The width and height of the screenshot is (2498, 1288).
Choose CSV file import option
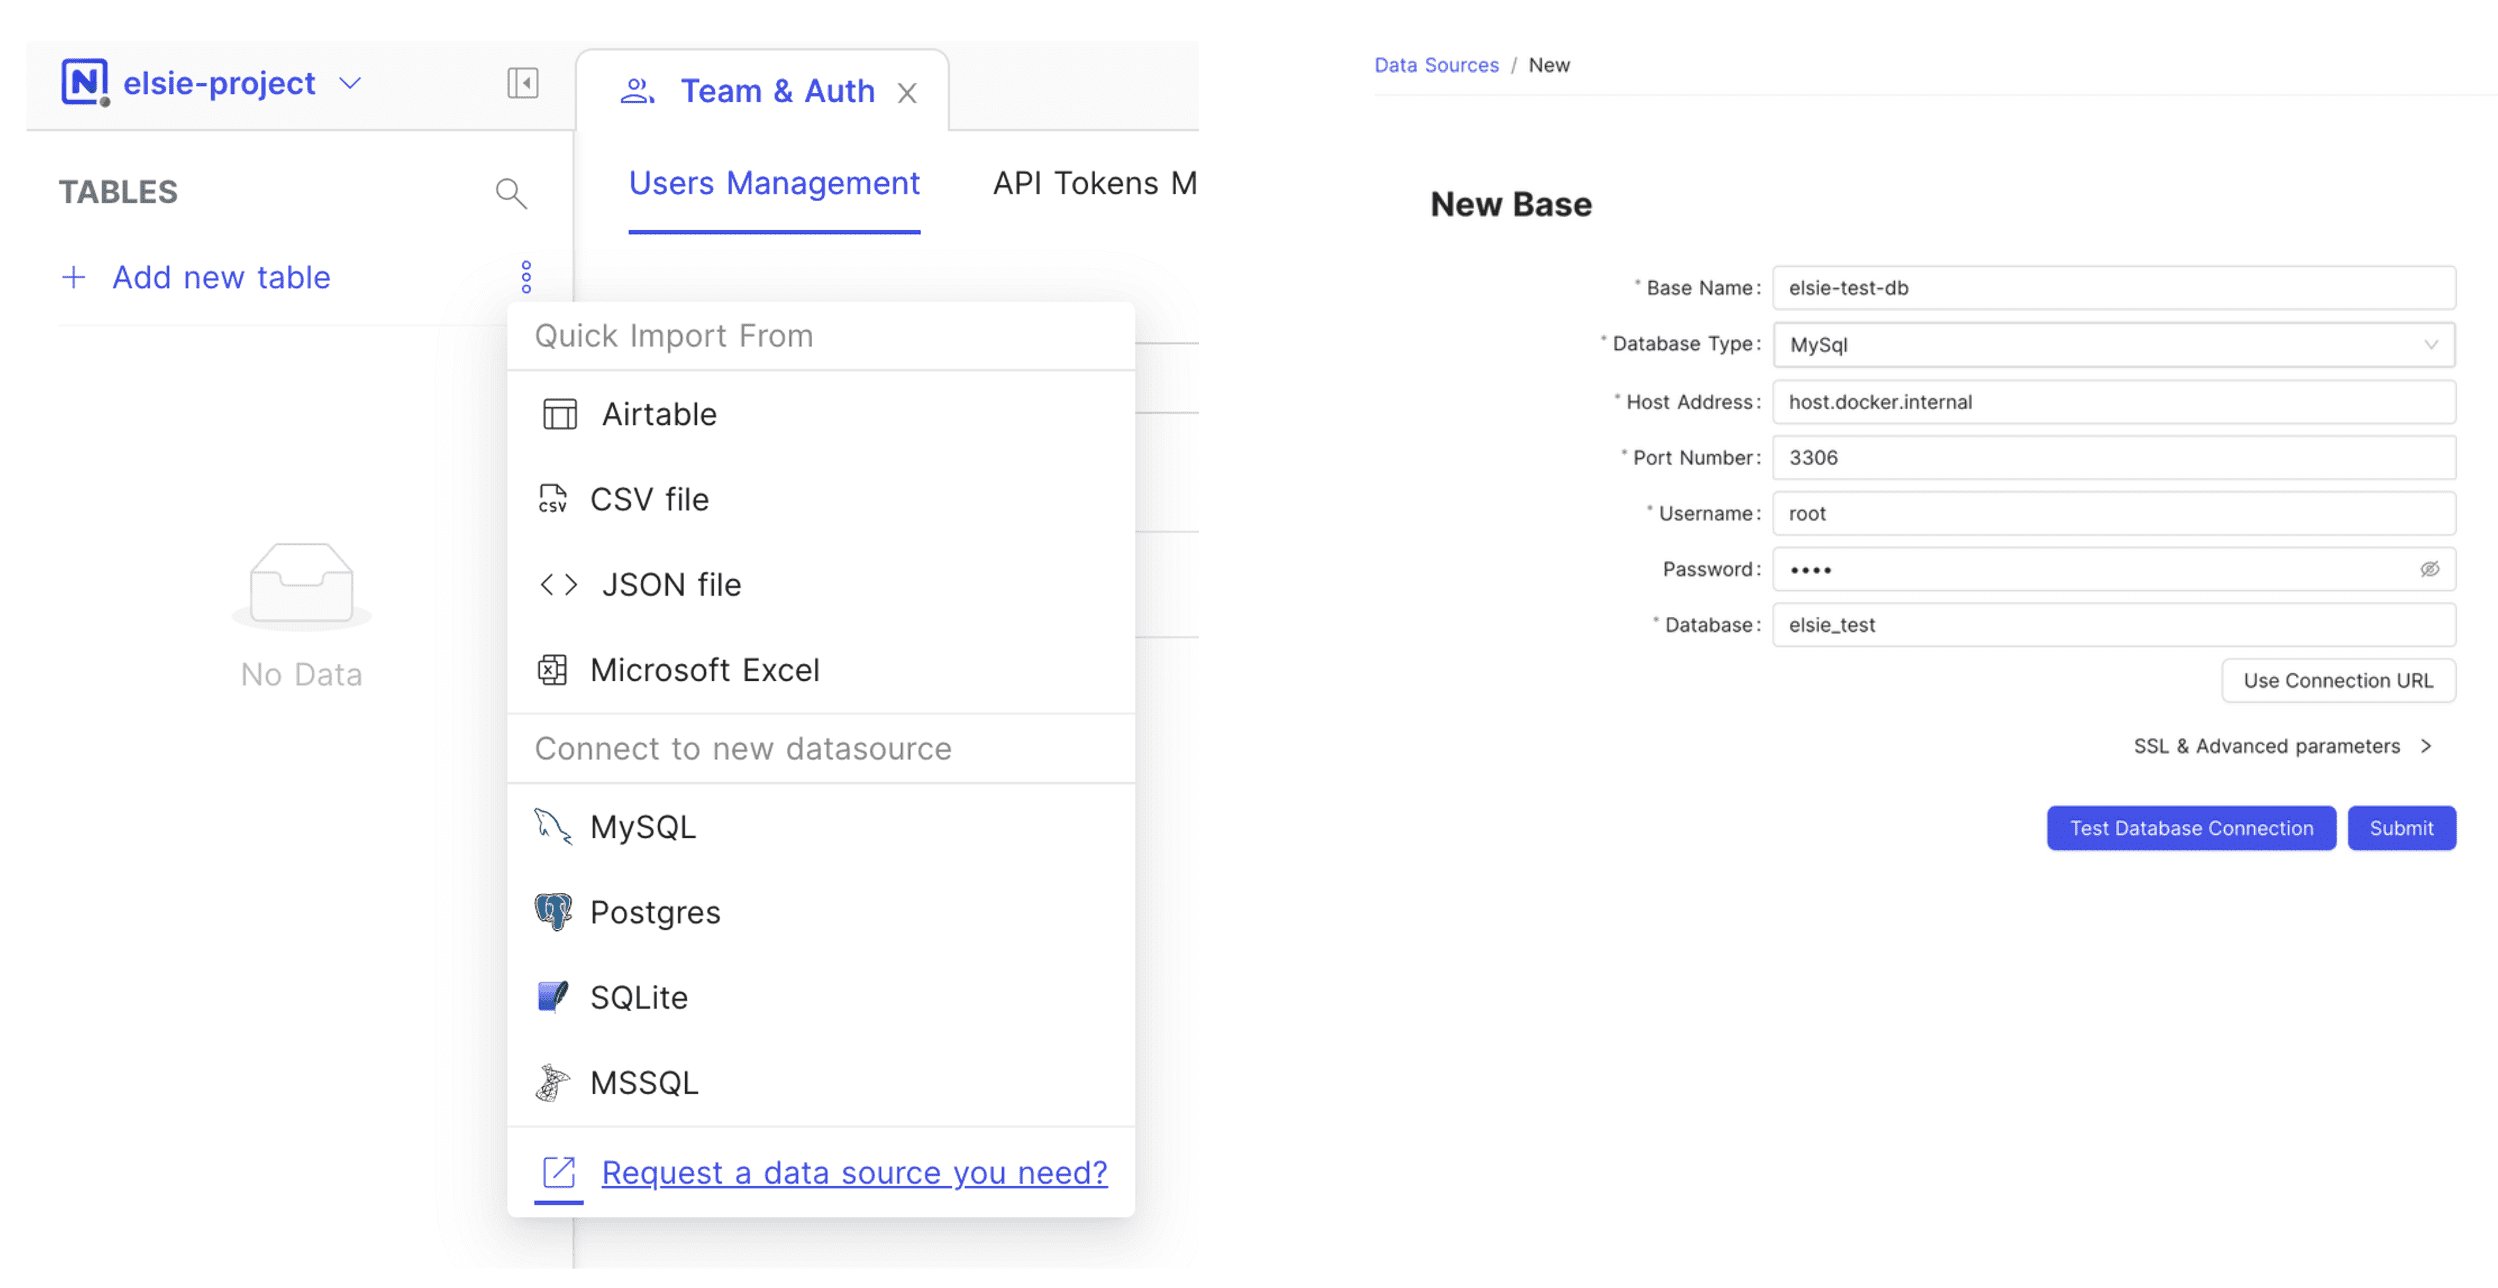(648, 499)
